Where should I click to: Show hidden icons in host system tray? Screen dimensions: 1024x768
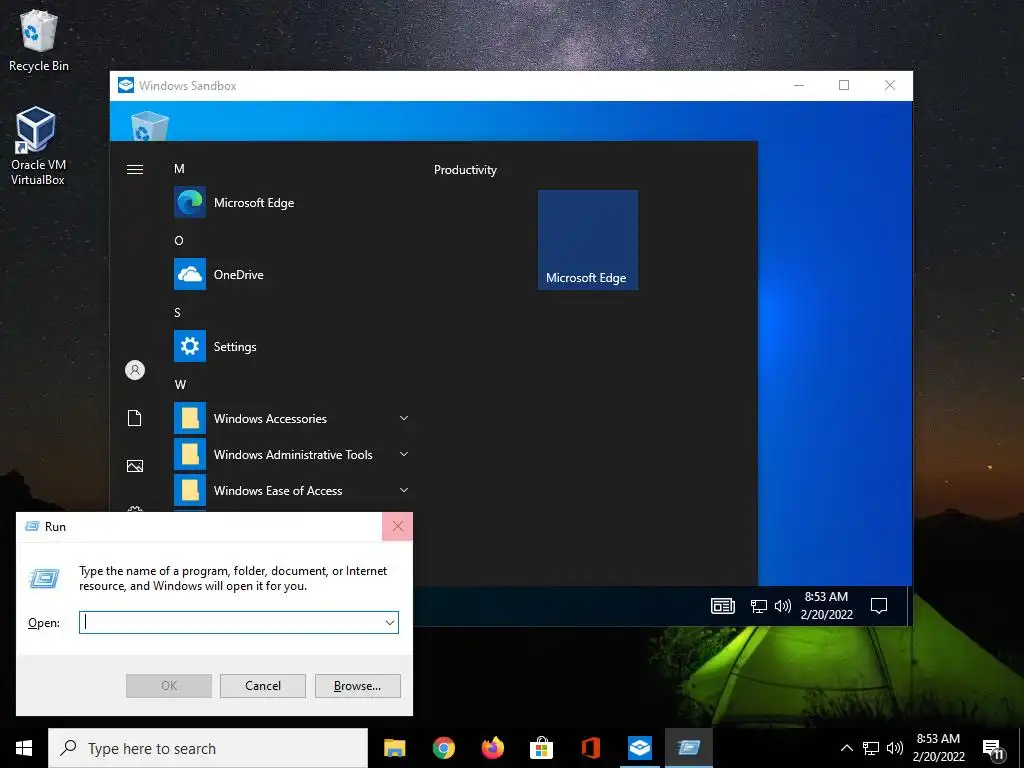846,748
